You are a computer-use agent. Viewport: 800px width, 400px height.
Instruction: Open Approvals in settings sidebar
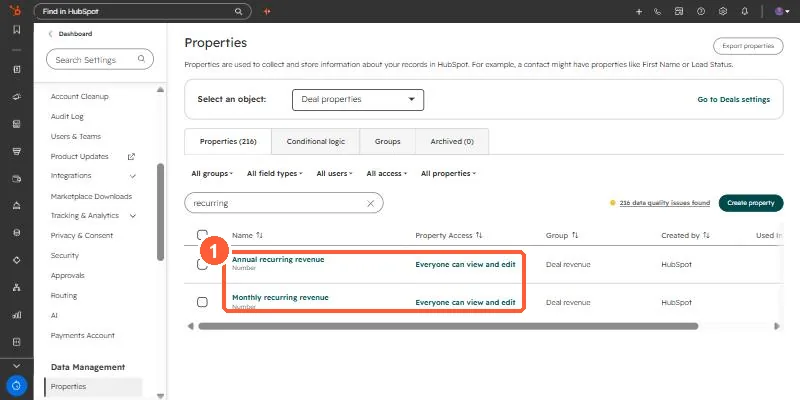click(x=67, y=276)
